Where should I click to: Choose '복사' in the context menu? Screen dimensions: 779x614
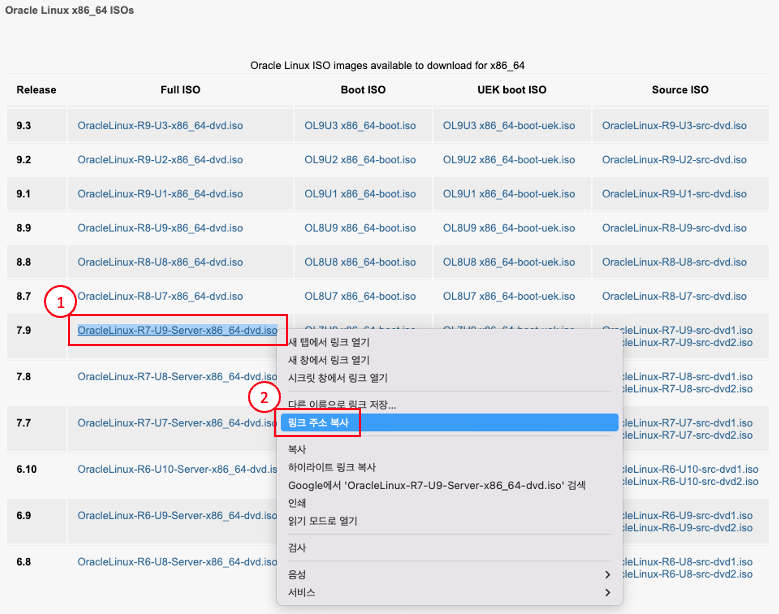(x=297, y=450)
